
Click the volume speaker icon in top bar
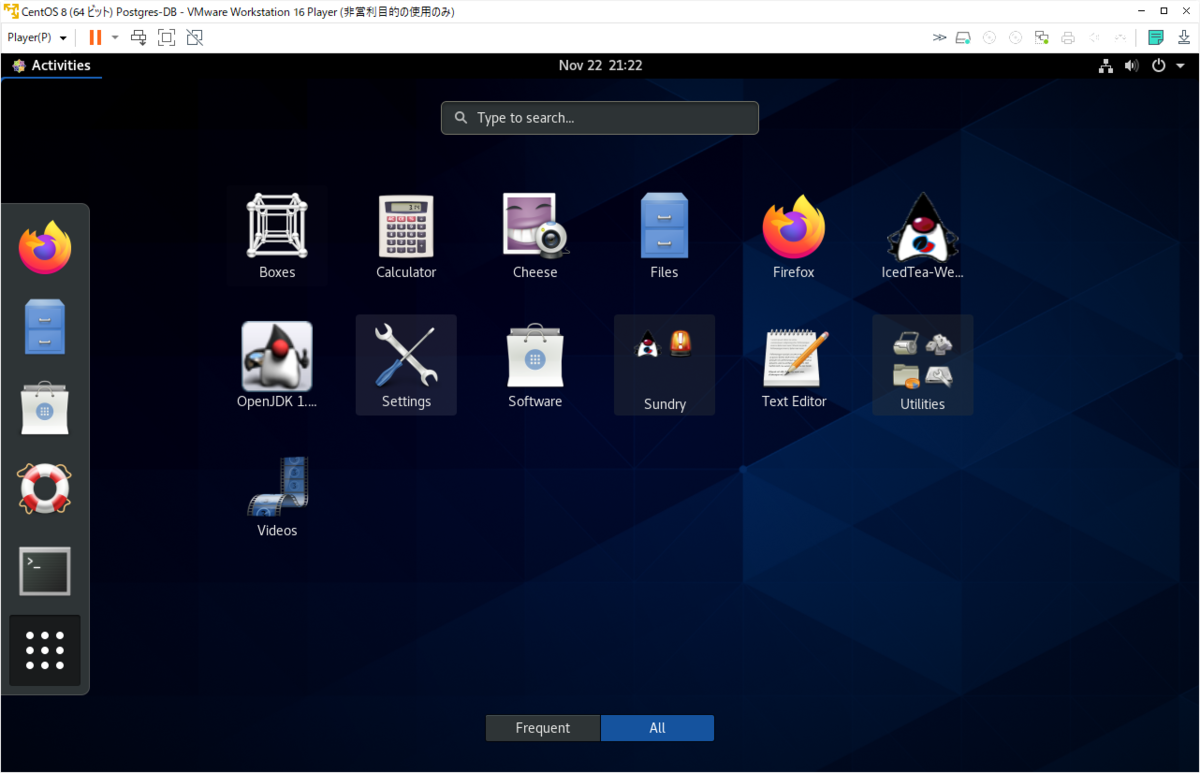[1132, 66]
